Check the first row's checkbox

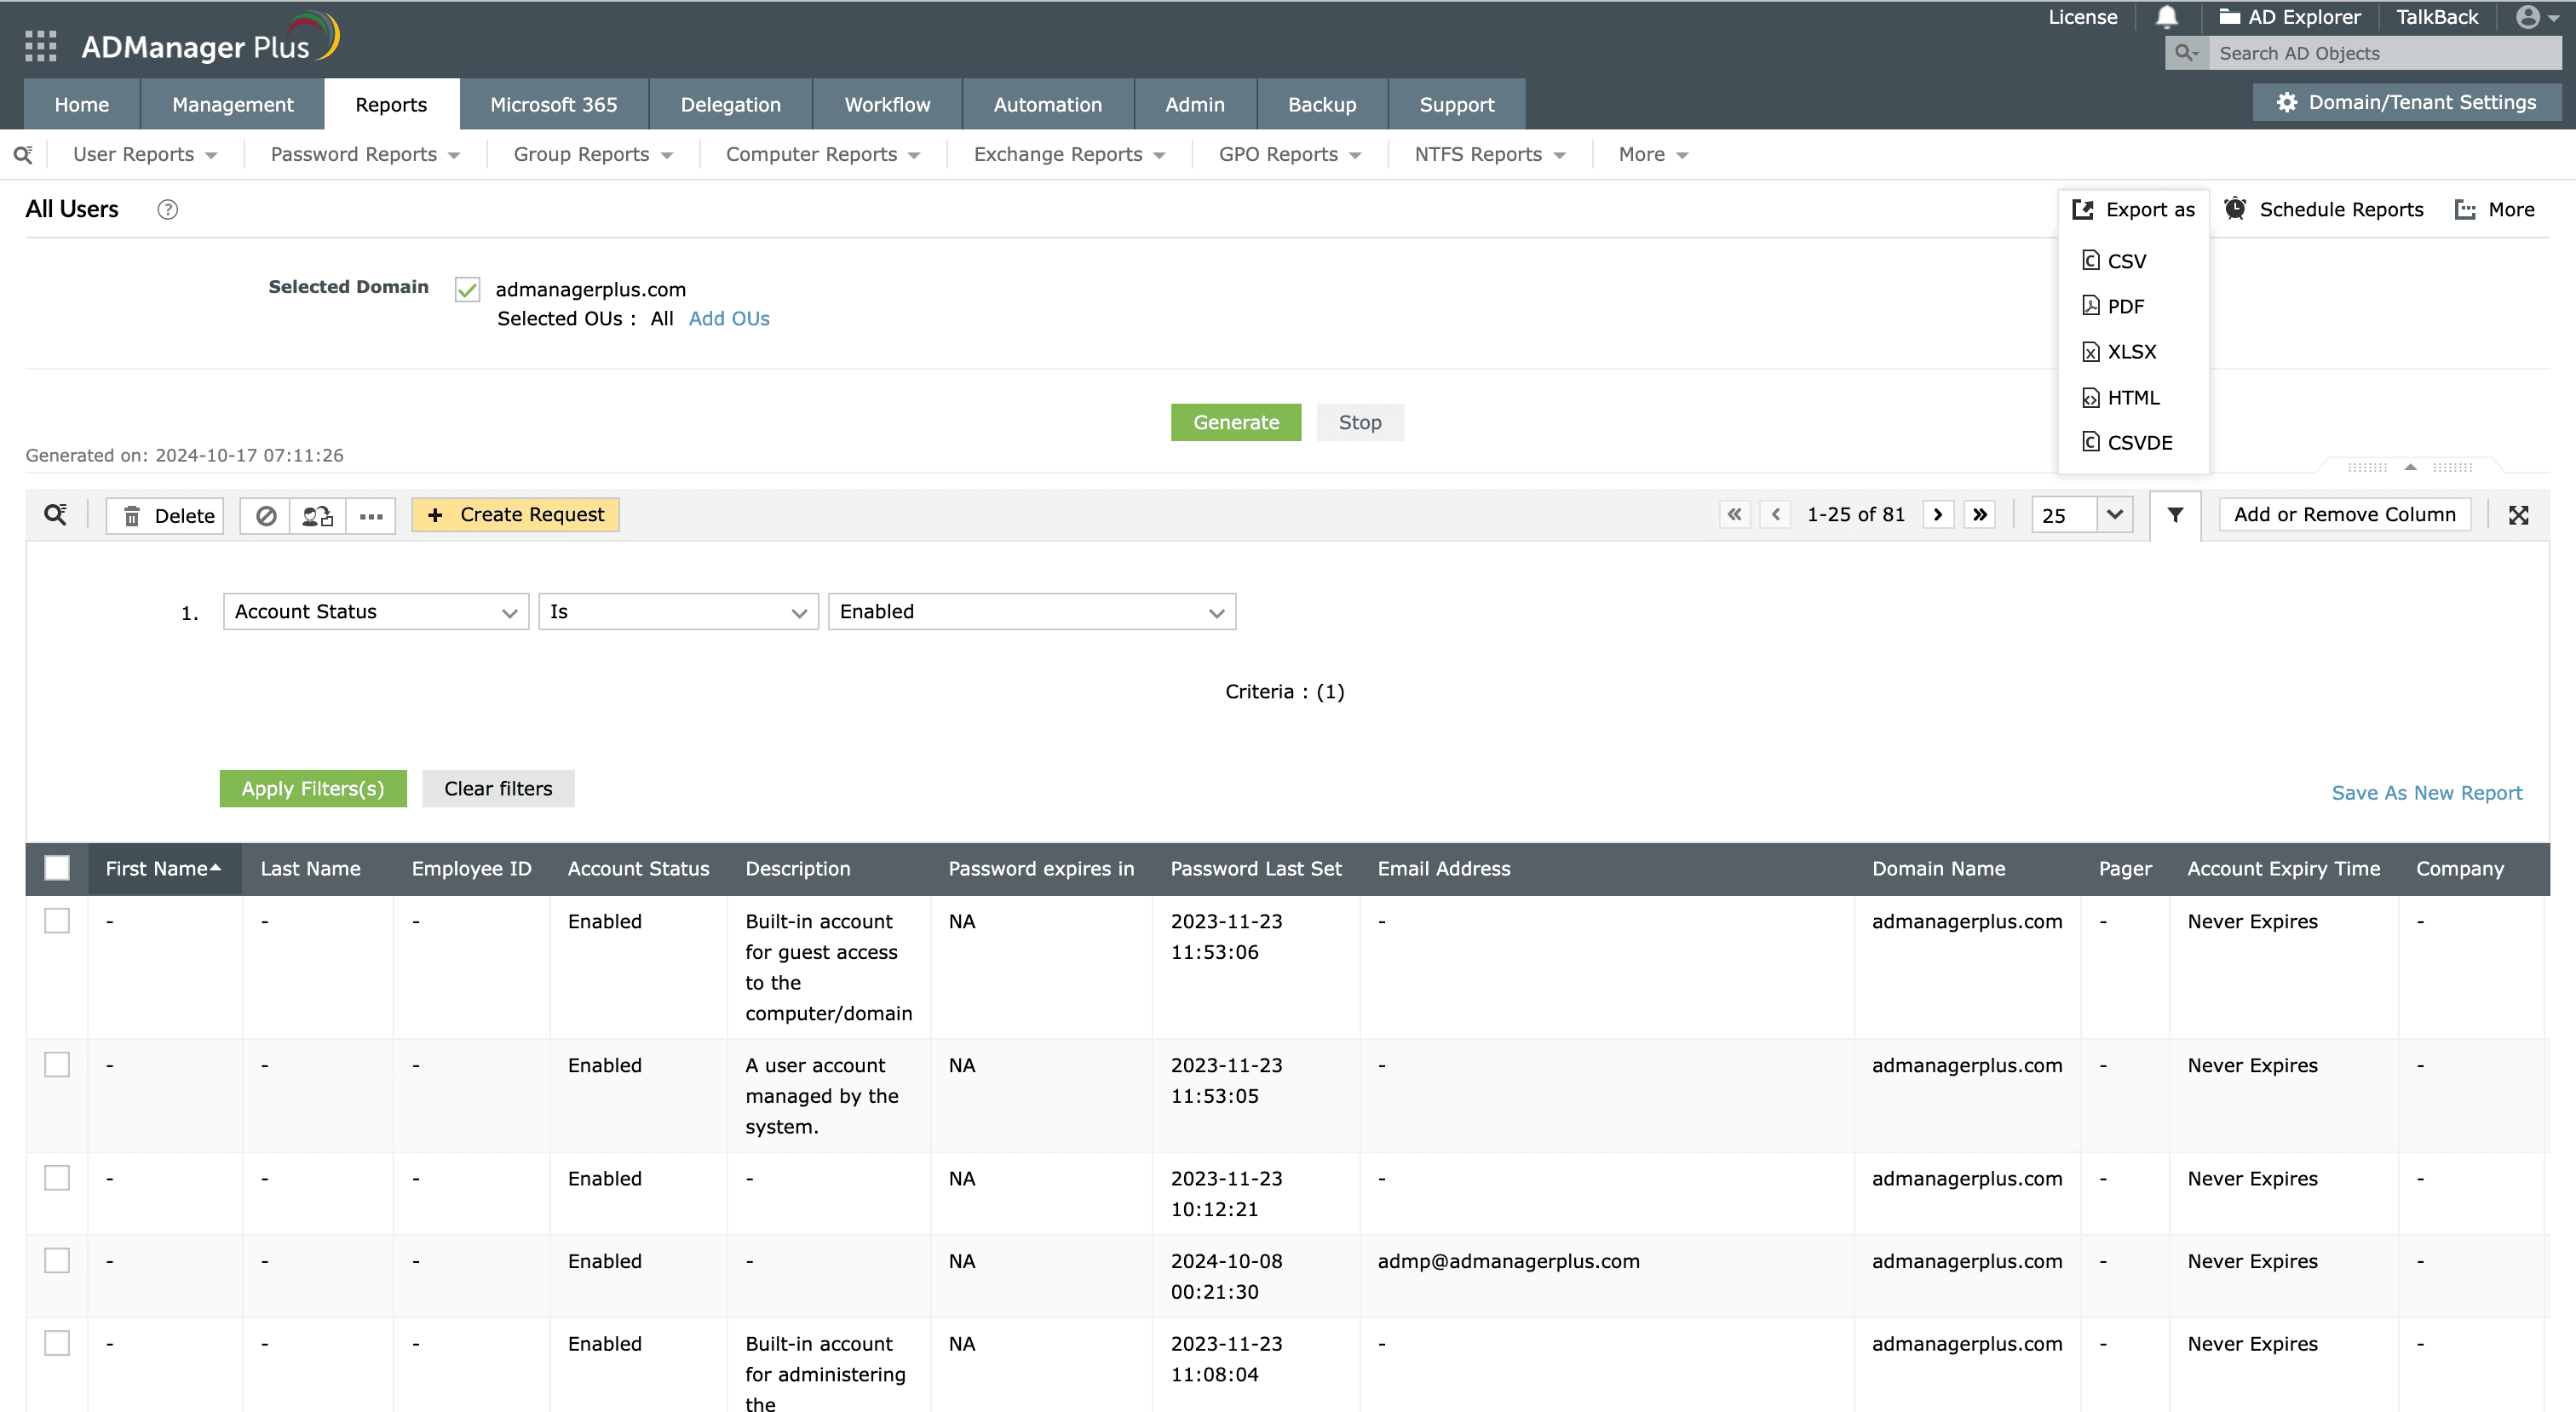pyautogui.click(x=57, y=921)
